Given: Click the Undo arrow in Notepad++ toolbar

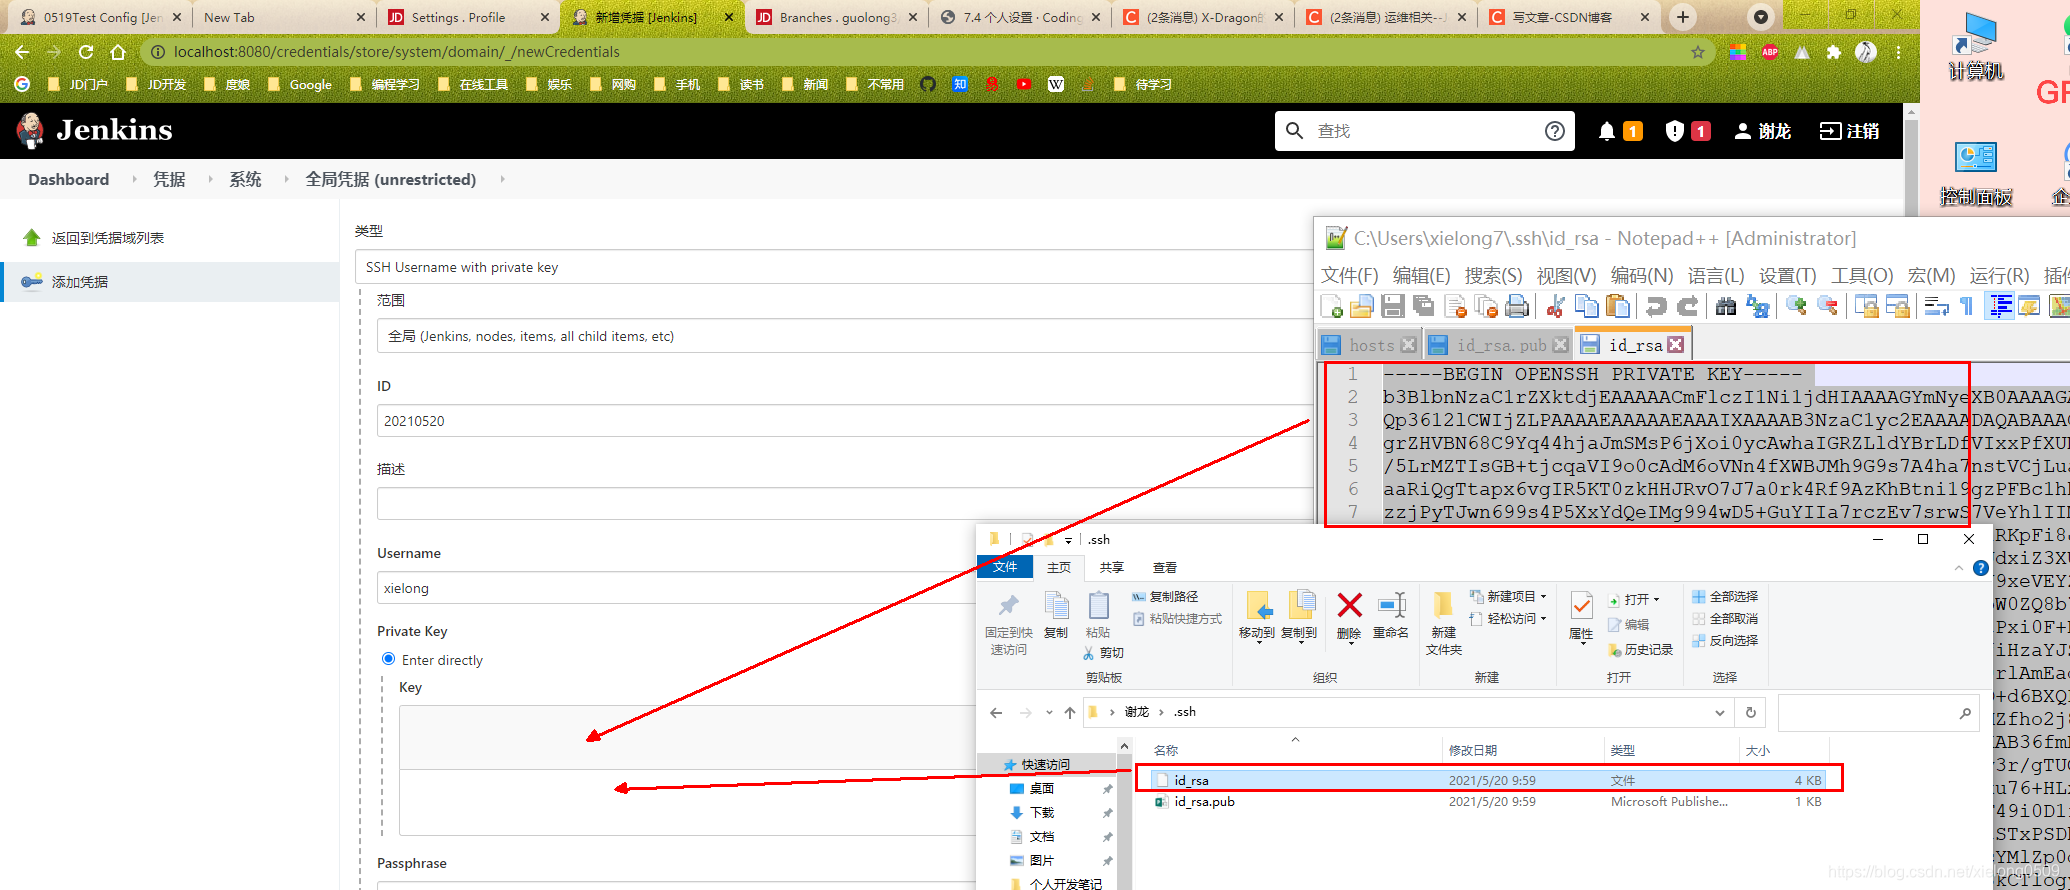Looking at the screenshot, I should pyautogui.click(x=1656, y=306).
